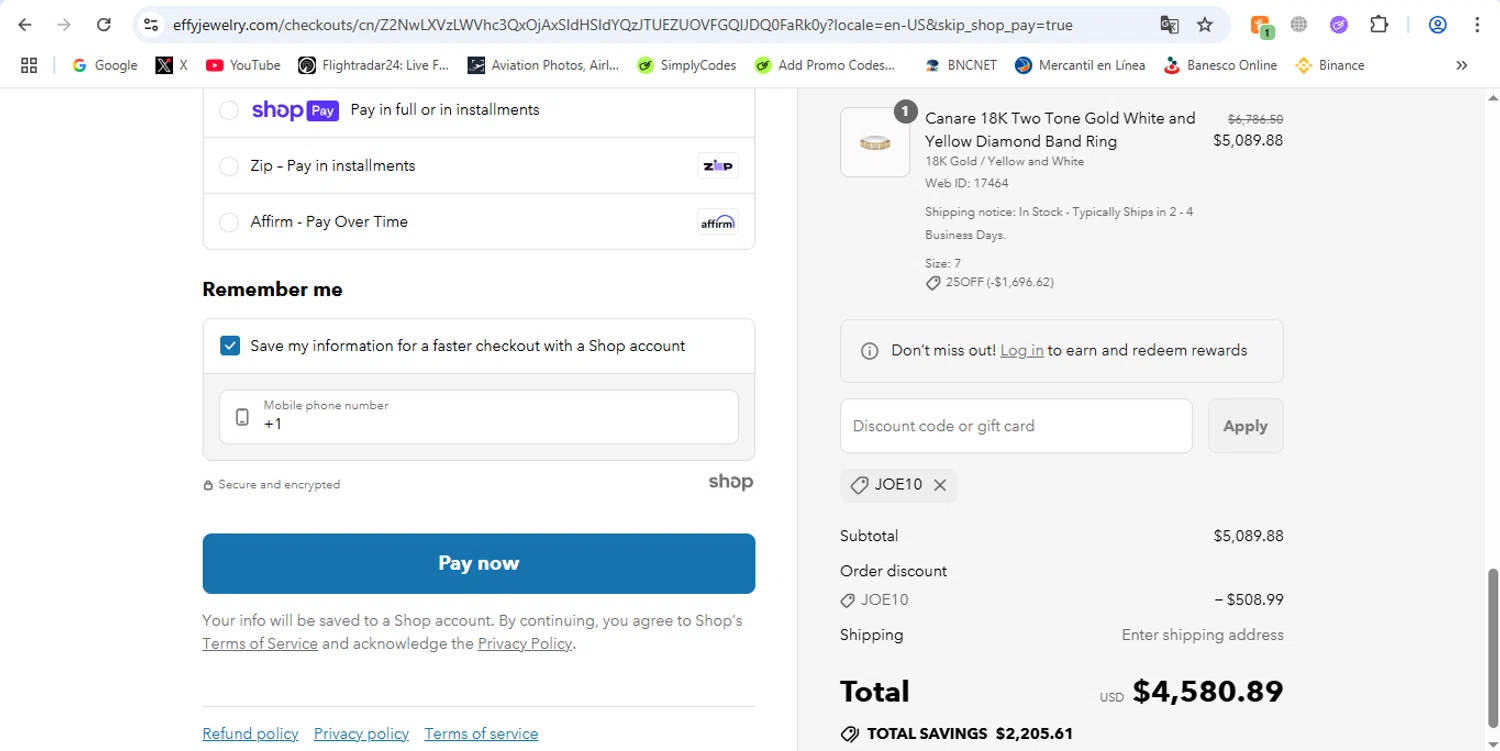Click the Apply discount button

pyautogui.click(x=1246, y=426)
